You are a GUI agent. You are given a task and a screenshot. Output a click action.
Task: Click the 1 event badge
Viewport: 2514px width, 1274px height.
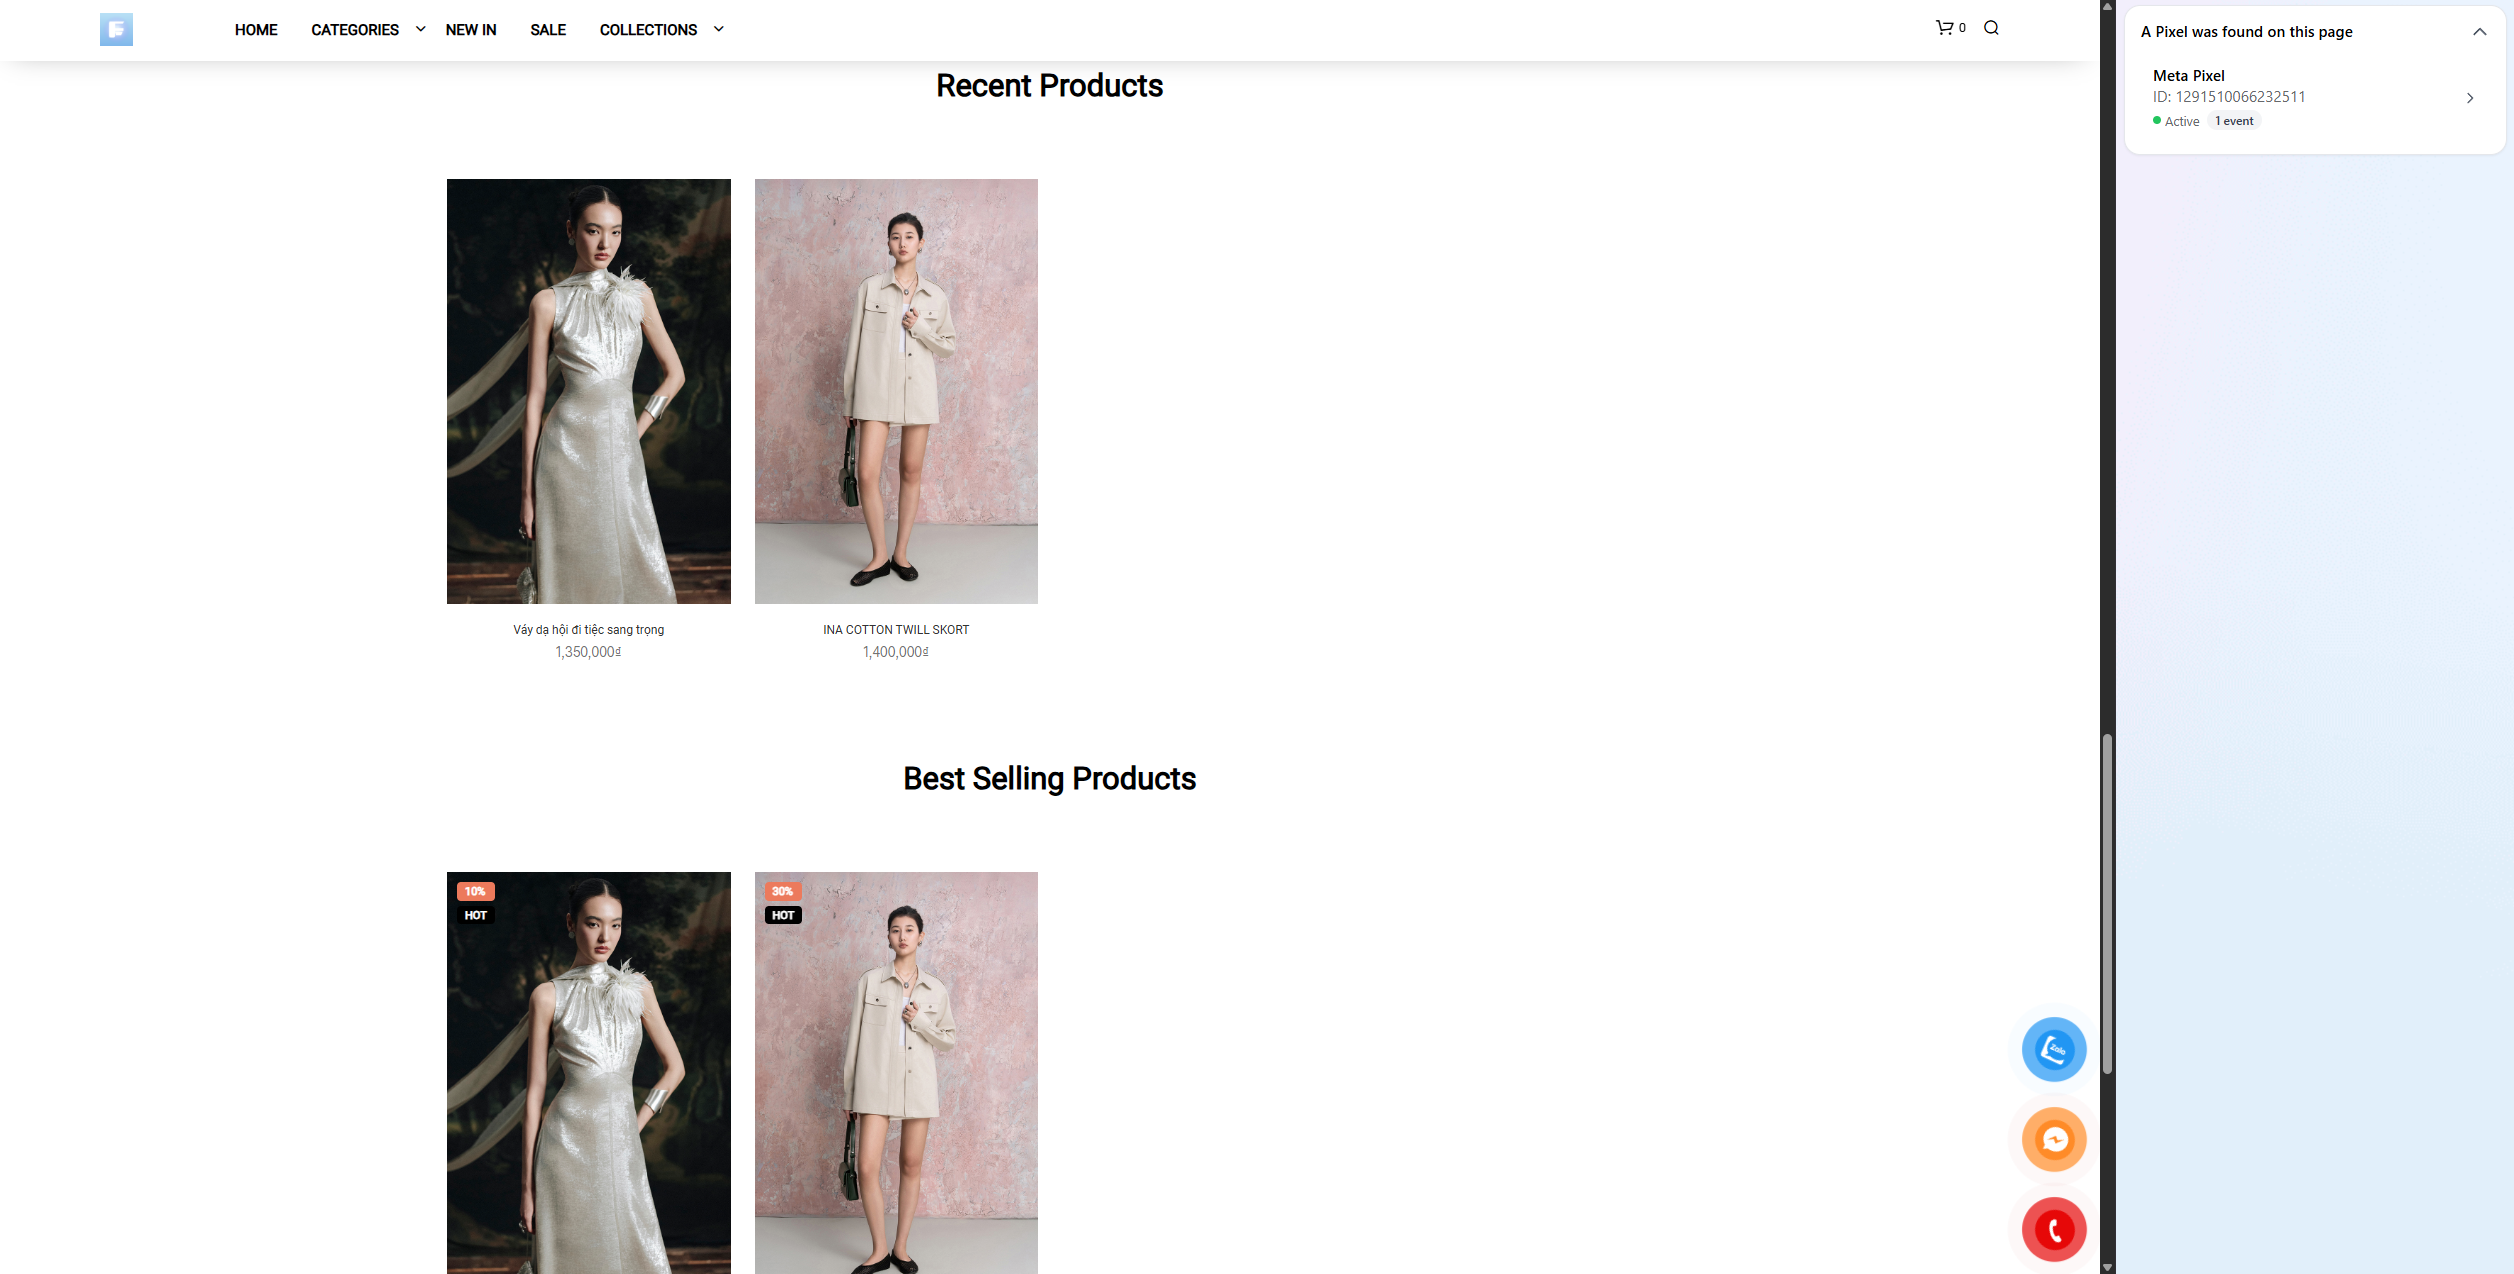(x=2234, y=121)
